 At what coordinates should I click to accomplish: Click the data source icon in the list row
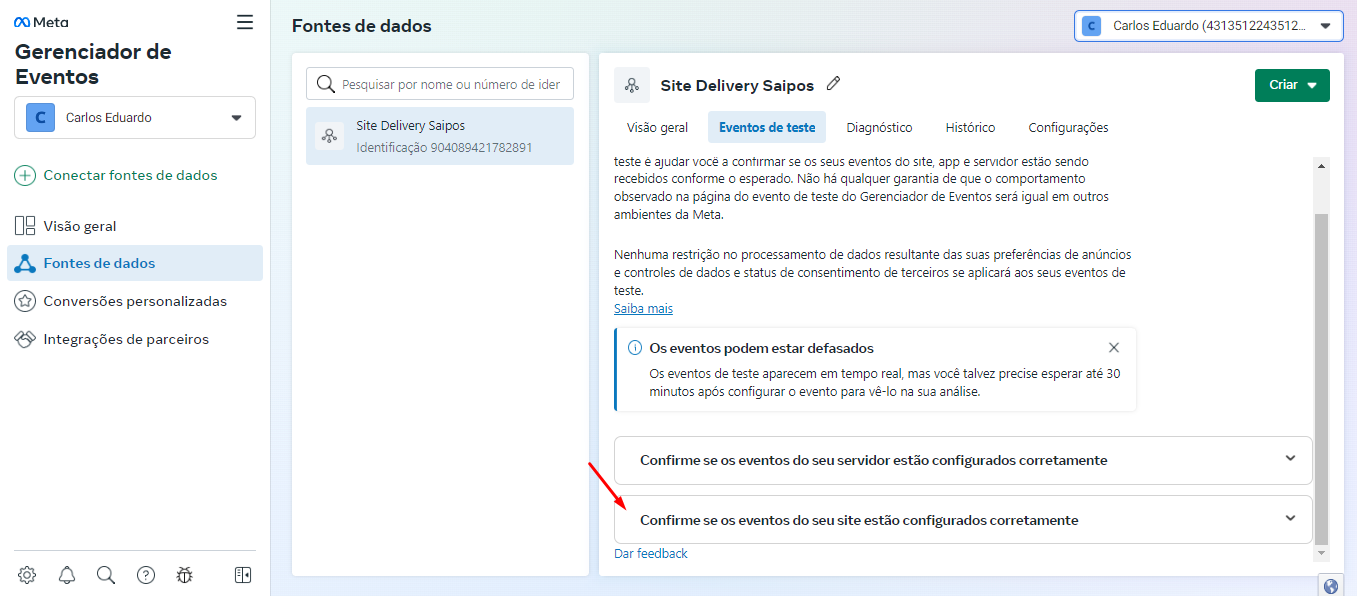pos(329,136)
